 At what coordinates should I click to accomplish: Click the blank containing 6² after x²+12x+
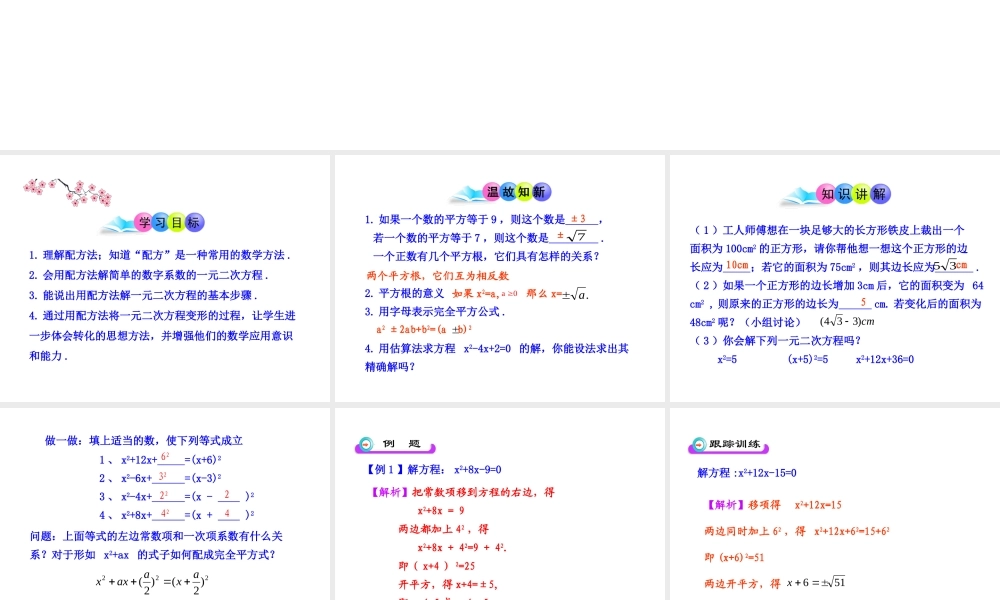click(166, 457)
